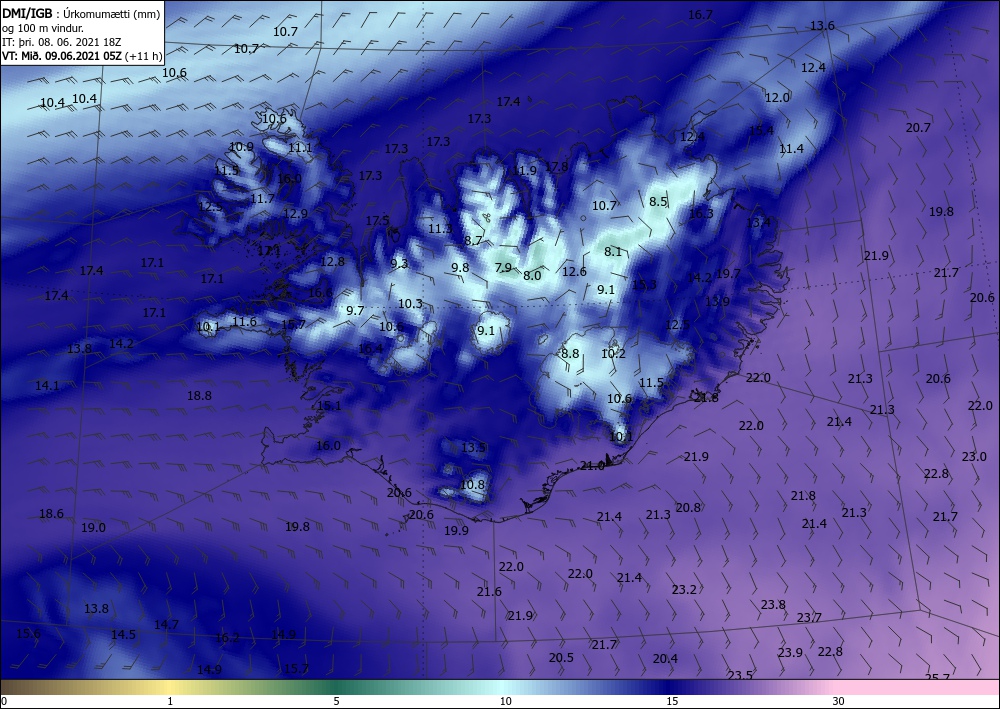The height and width of the screenshot is (709, 1000).
Task: Select the 11.4 map value
Action: [791, 149]
